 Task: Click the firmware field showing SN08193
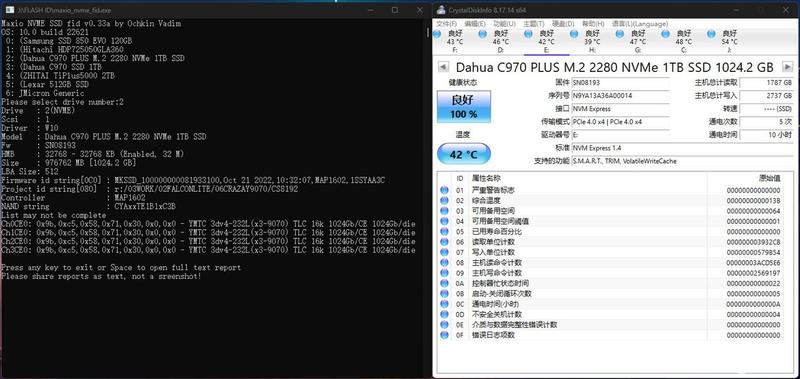(x=619, y=82)
